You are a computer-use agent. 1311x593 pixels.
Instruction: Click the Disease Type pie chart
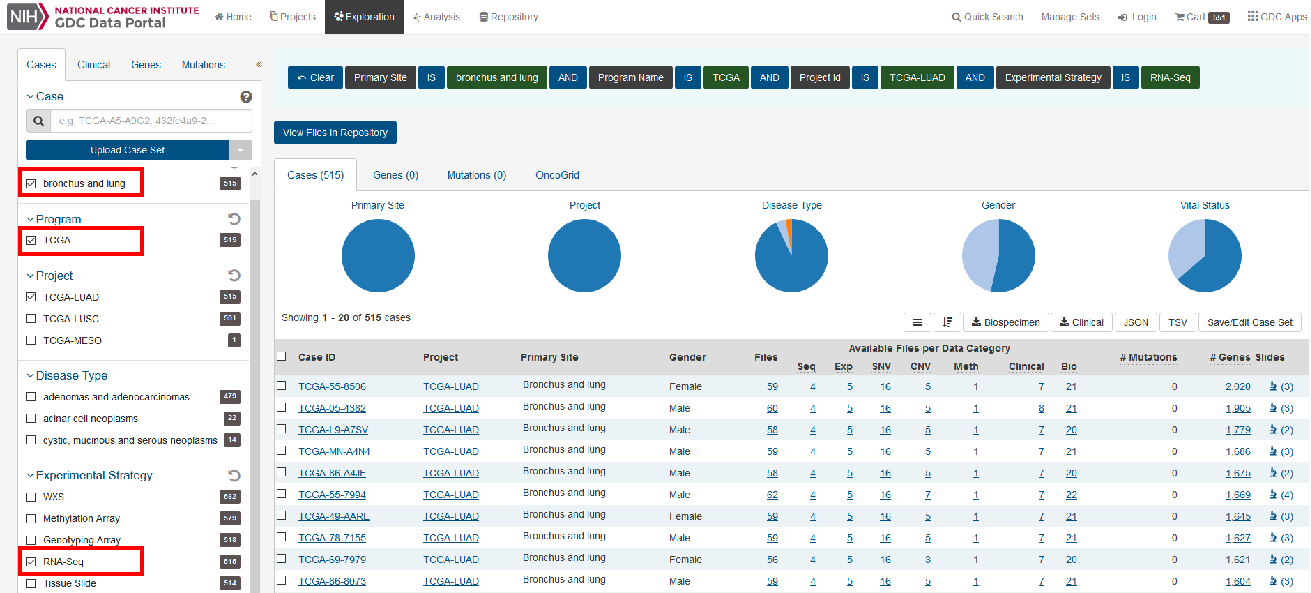point(791,255)
